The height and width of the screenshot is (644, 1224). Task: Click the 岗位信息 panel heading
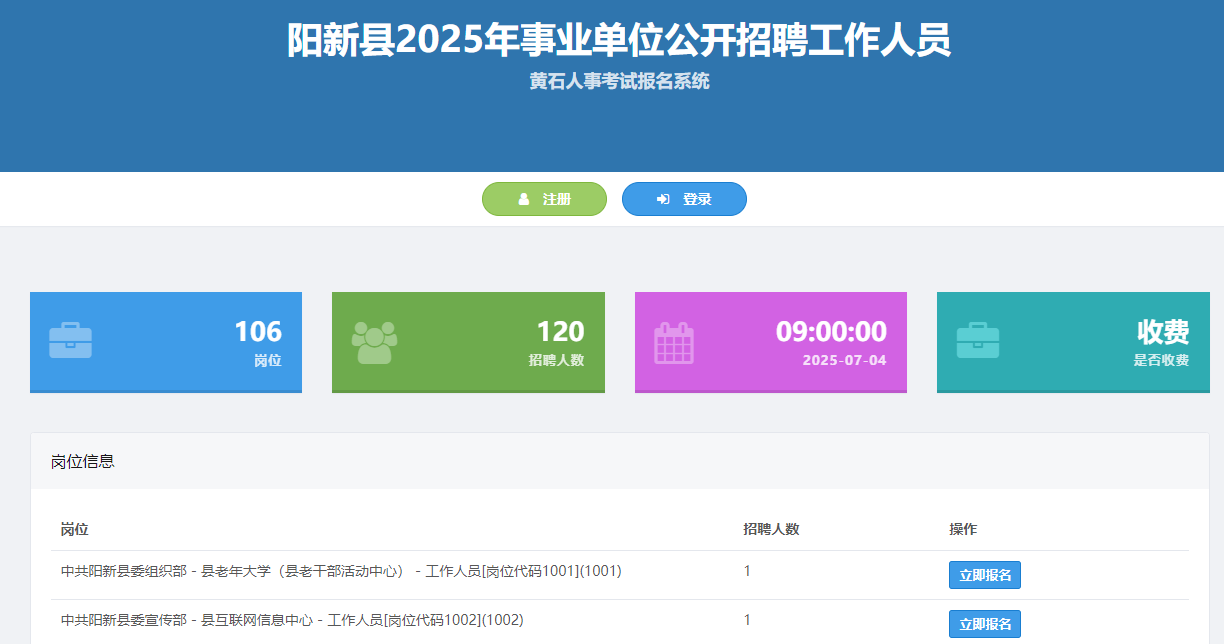tap(83, 461)
